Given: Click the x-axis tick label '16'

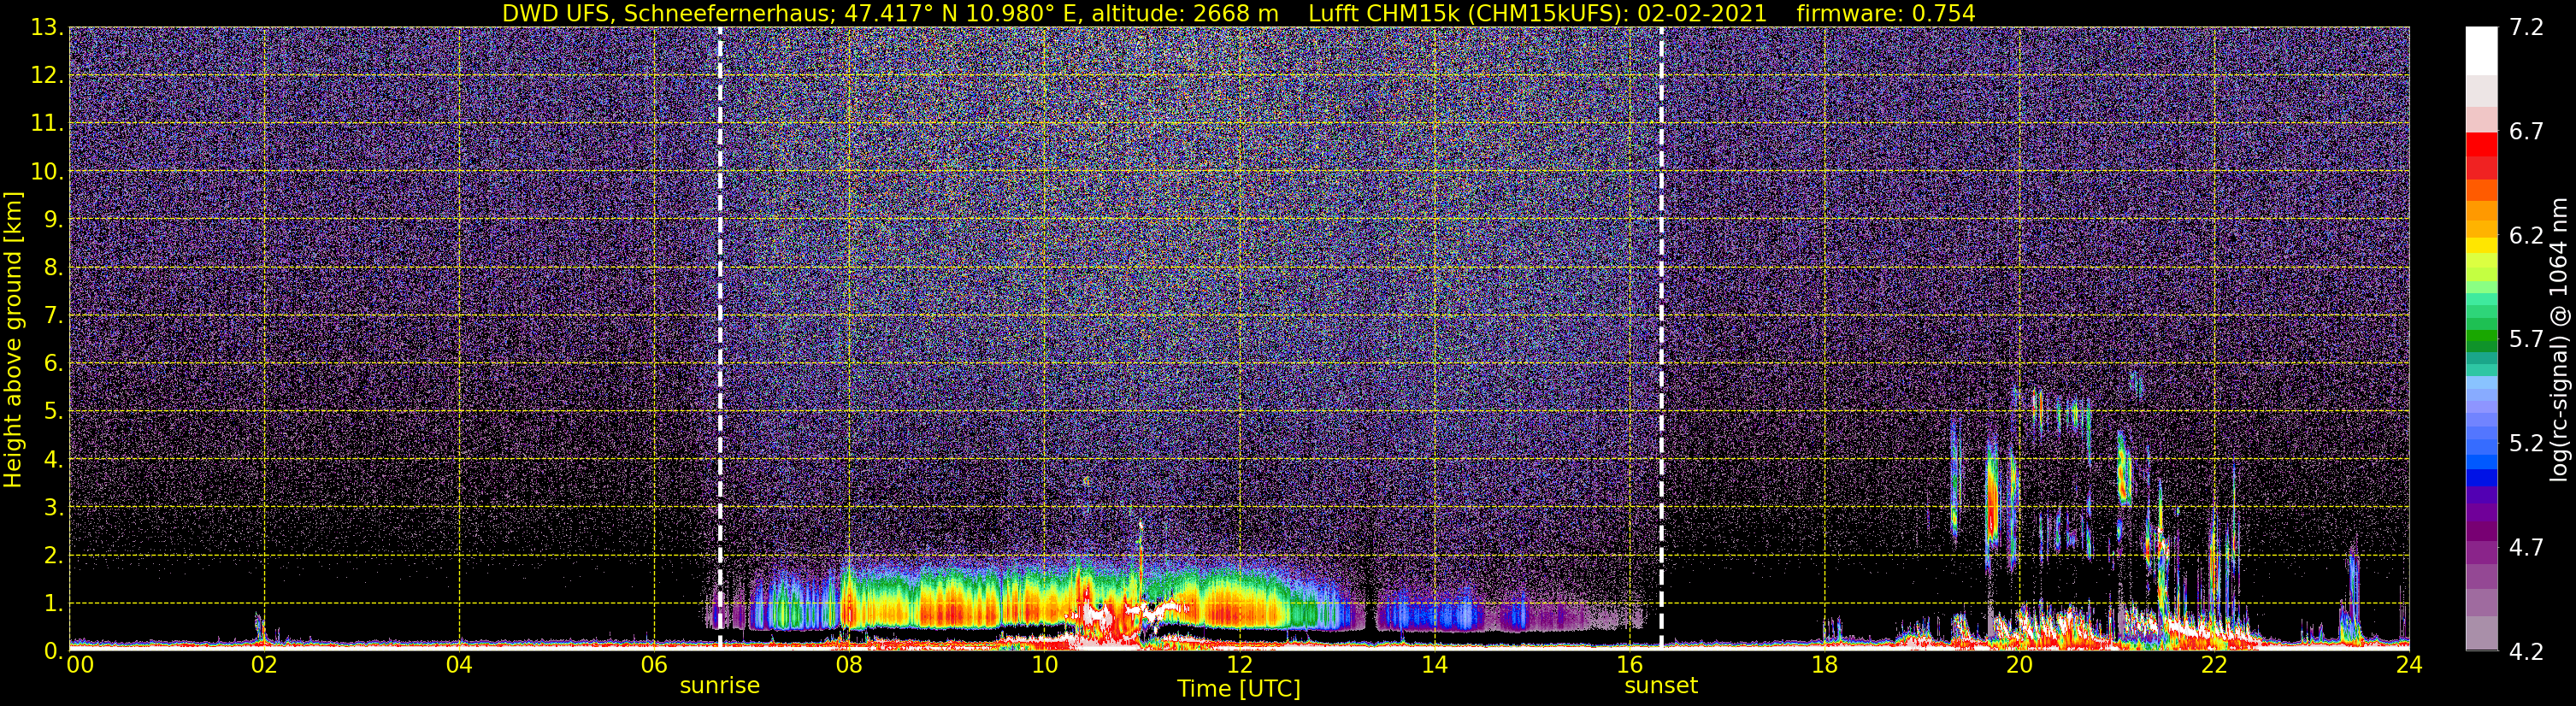Looking at the screenshot, I should (1629, 665).
